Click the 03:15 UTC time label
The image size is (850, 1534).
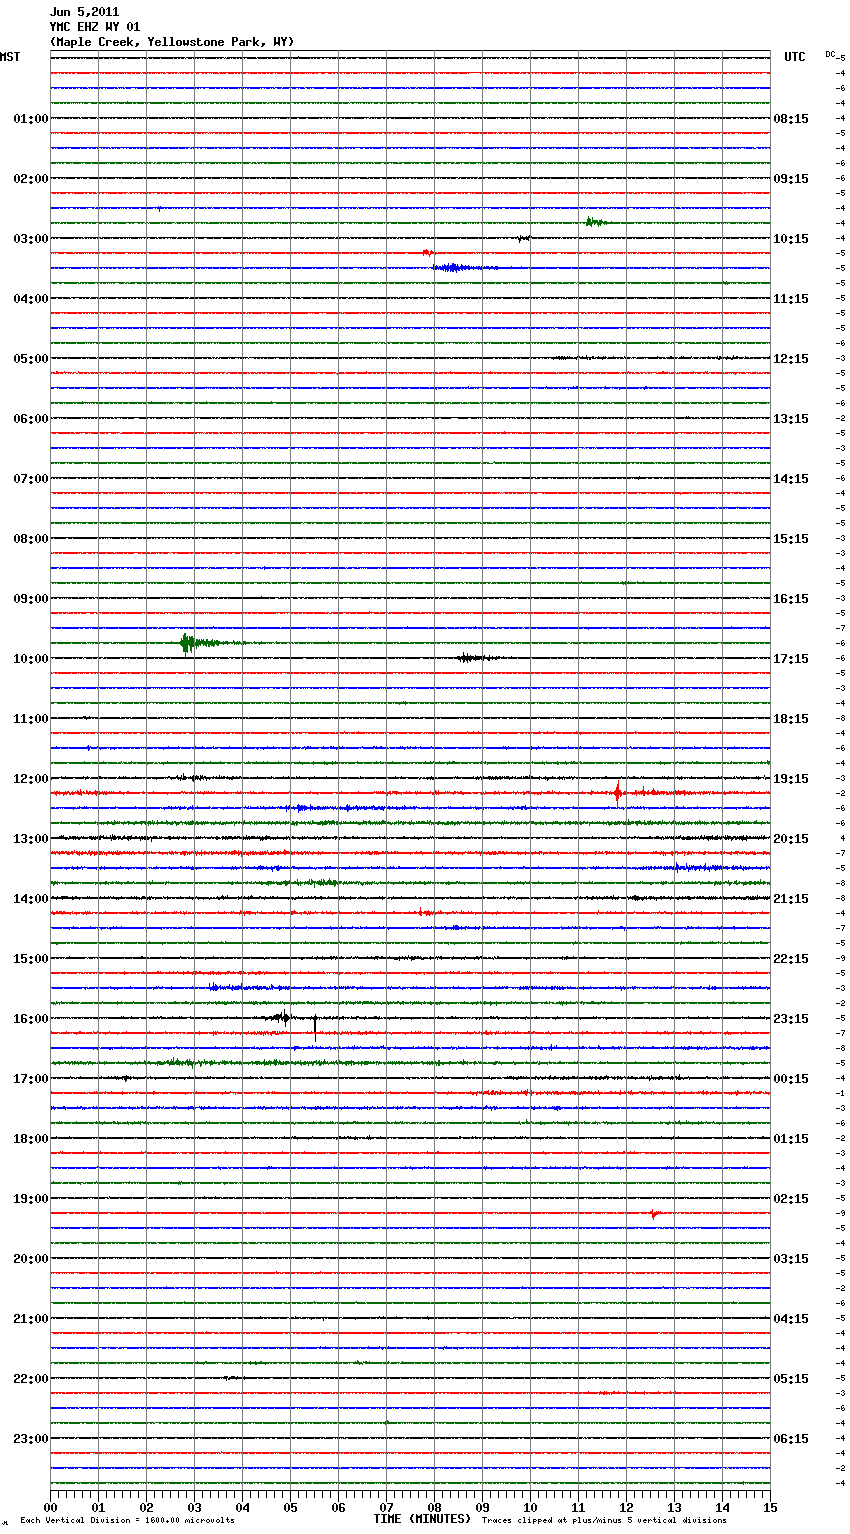pyautogui.click(x=791, y=1259)
